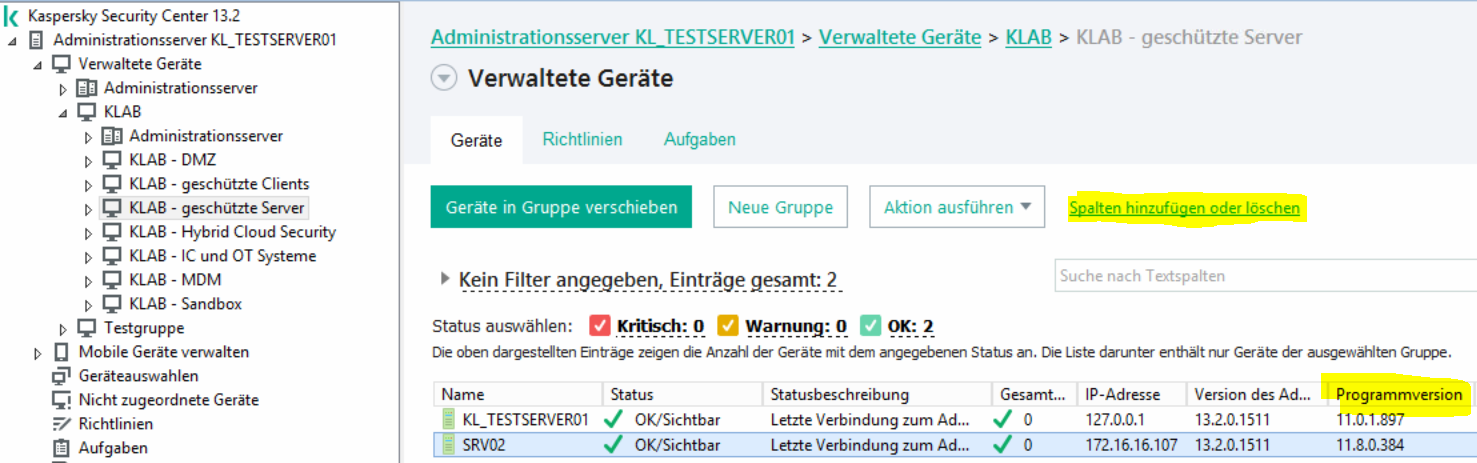1477x463 pixels.
Task: Select KLAB - geschützte Server in tree
Action: coord(218,208)
